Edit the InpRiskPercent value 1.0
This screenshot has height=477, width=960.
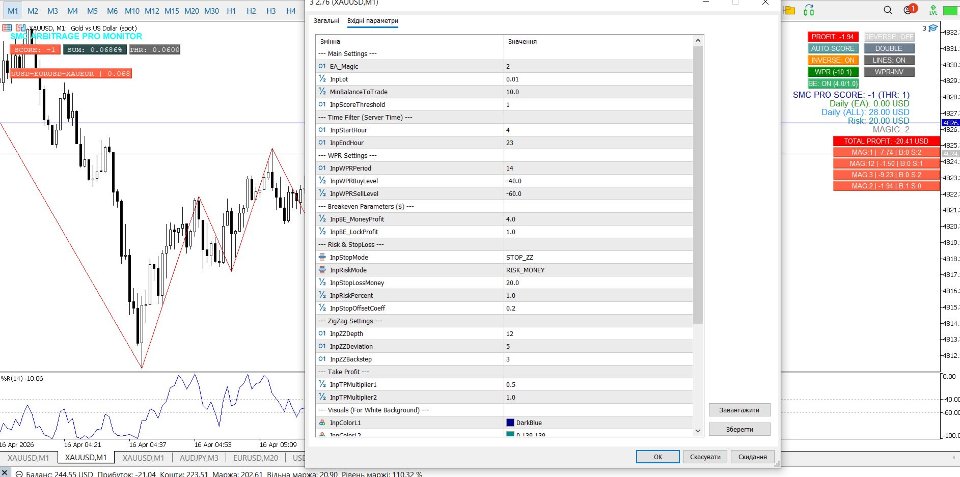598,295
